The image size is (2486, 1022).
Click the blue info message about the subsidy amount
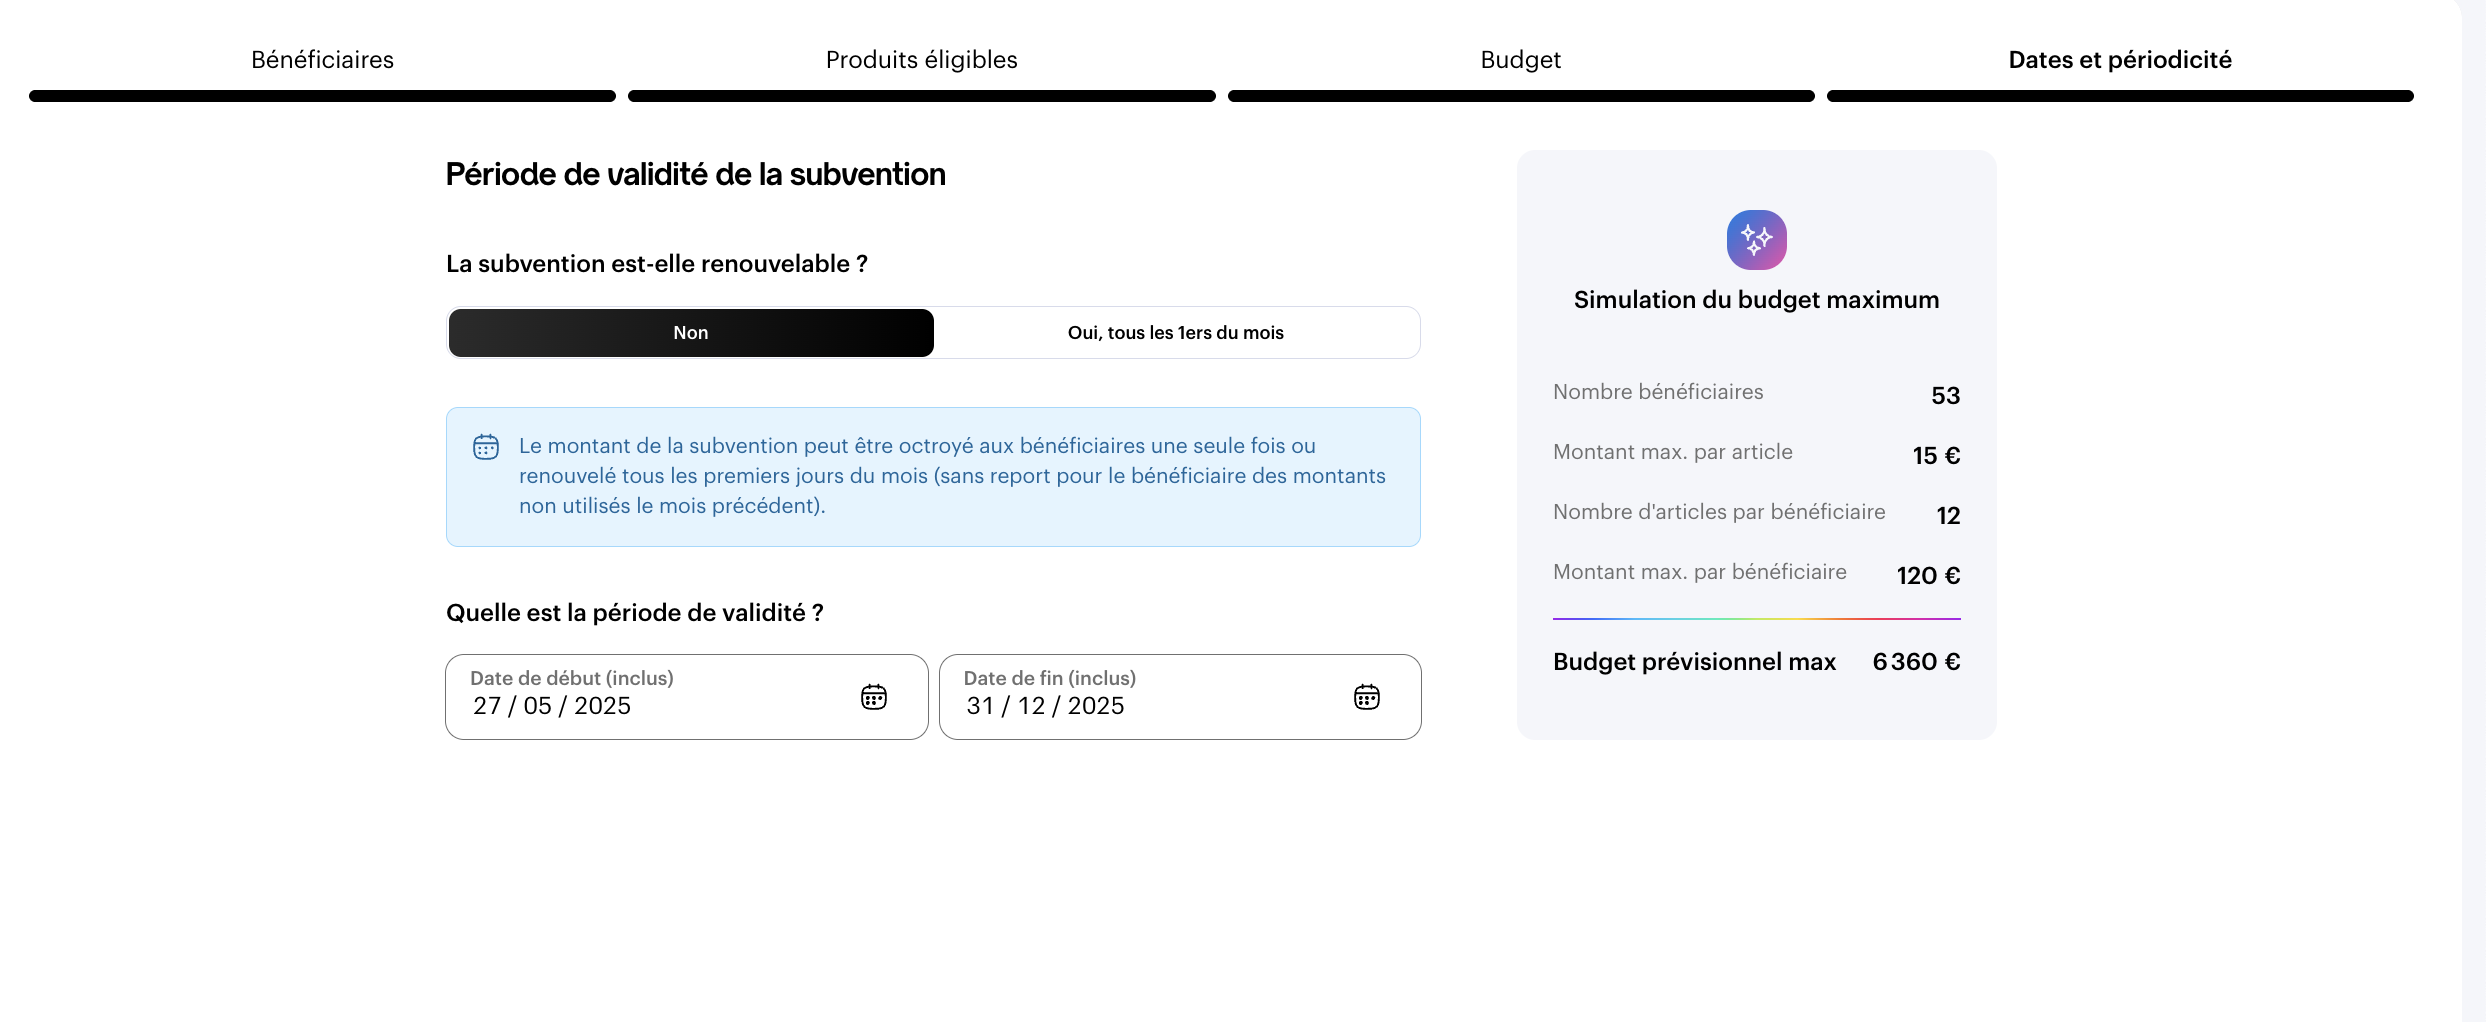point(933,477)
